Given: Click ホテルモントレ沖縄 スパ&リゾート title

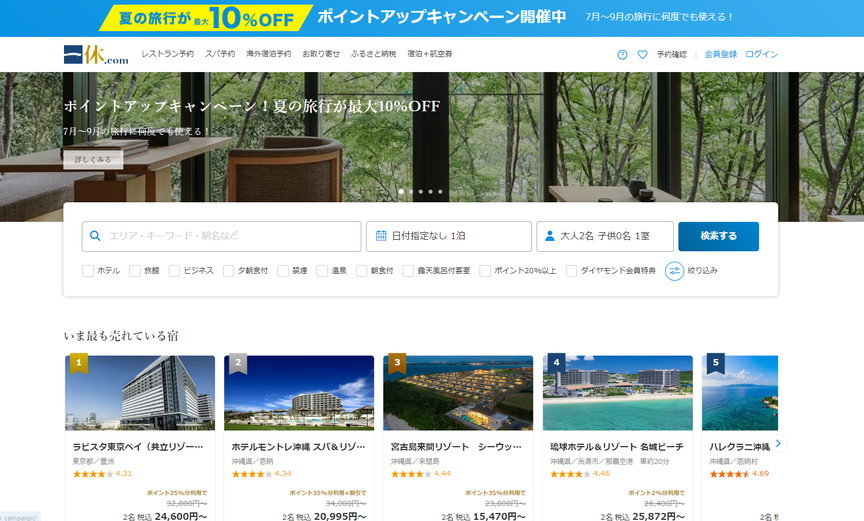Looking at the screenshot, I should (x=298, y=447).
